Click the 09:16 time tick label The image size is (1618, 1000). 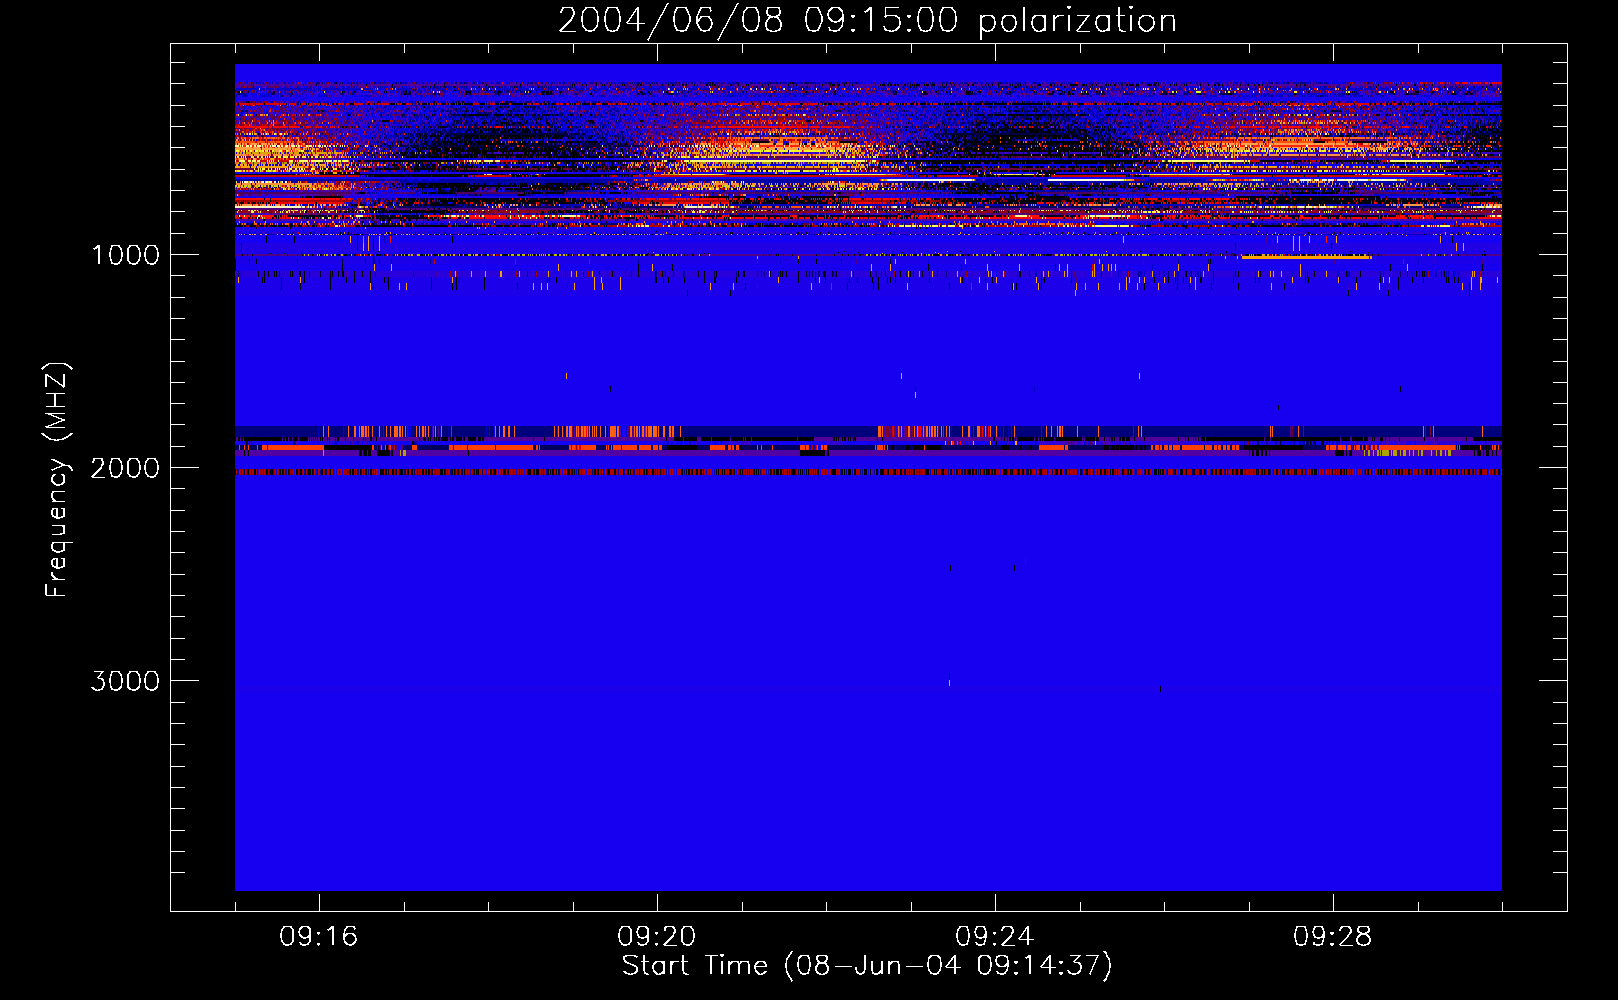coord(319,937)
